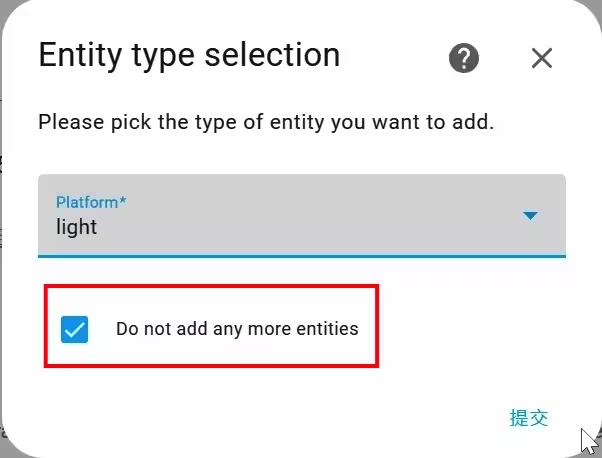
Task: Click the 'Entity type selection' title
Action: click(189, 55)
